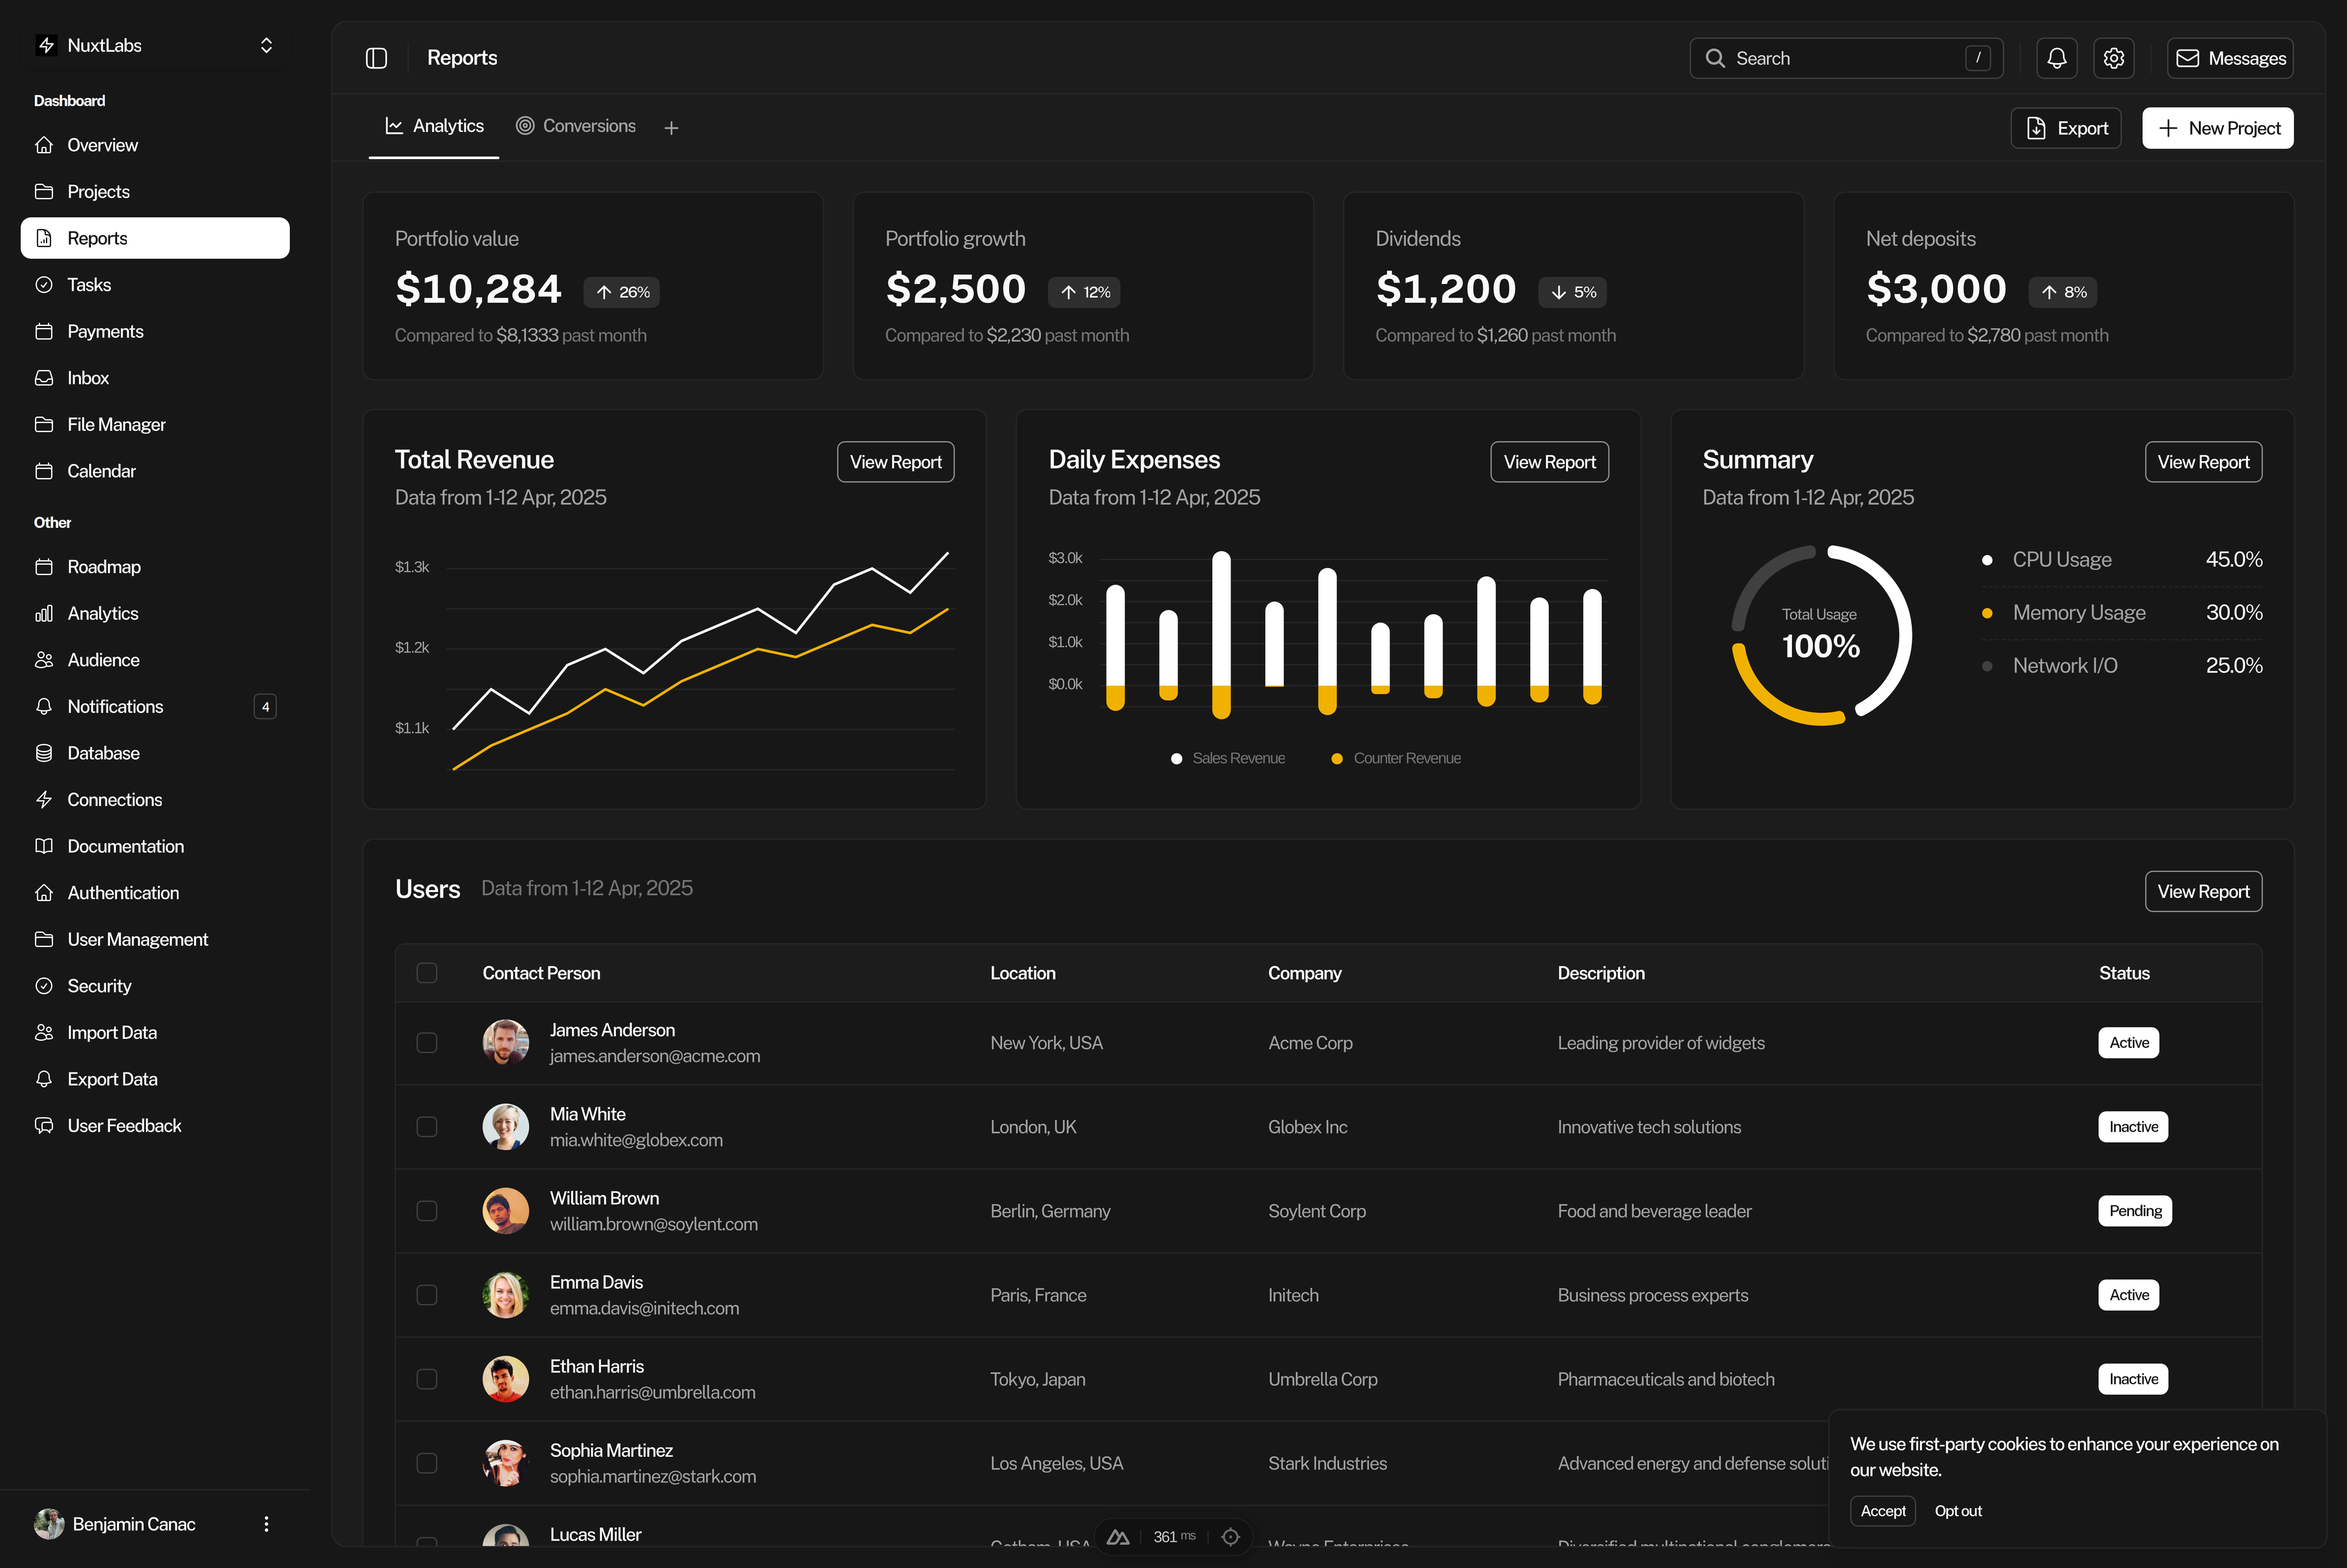2347x1568 pixels.
Task: Open Connections lightning icon in sidebar
Action: [x=44, y=800]
